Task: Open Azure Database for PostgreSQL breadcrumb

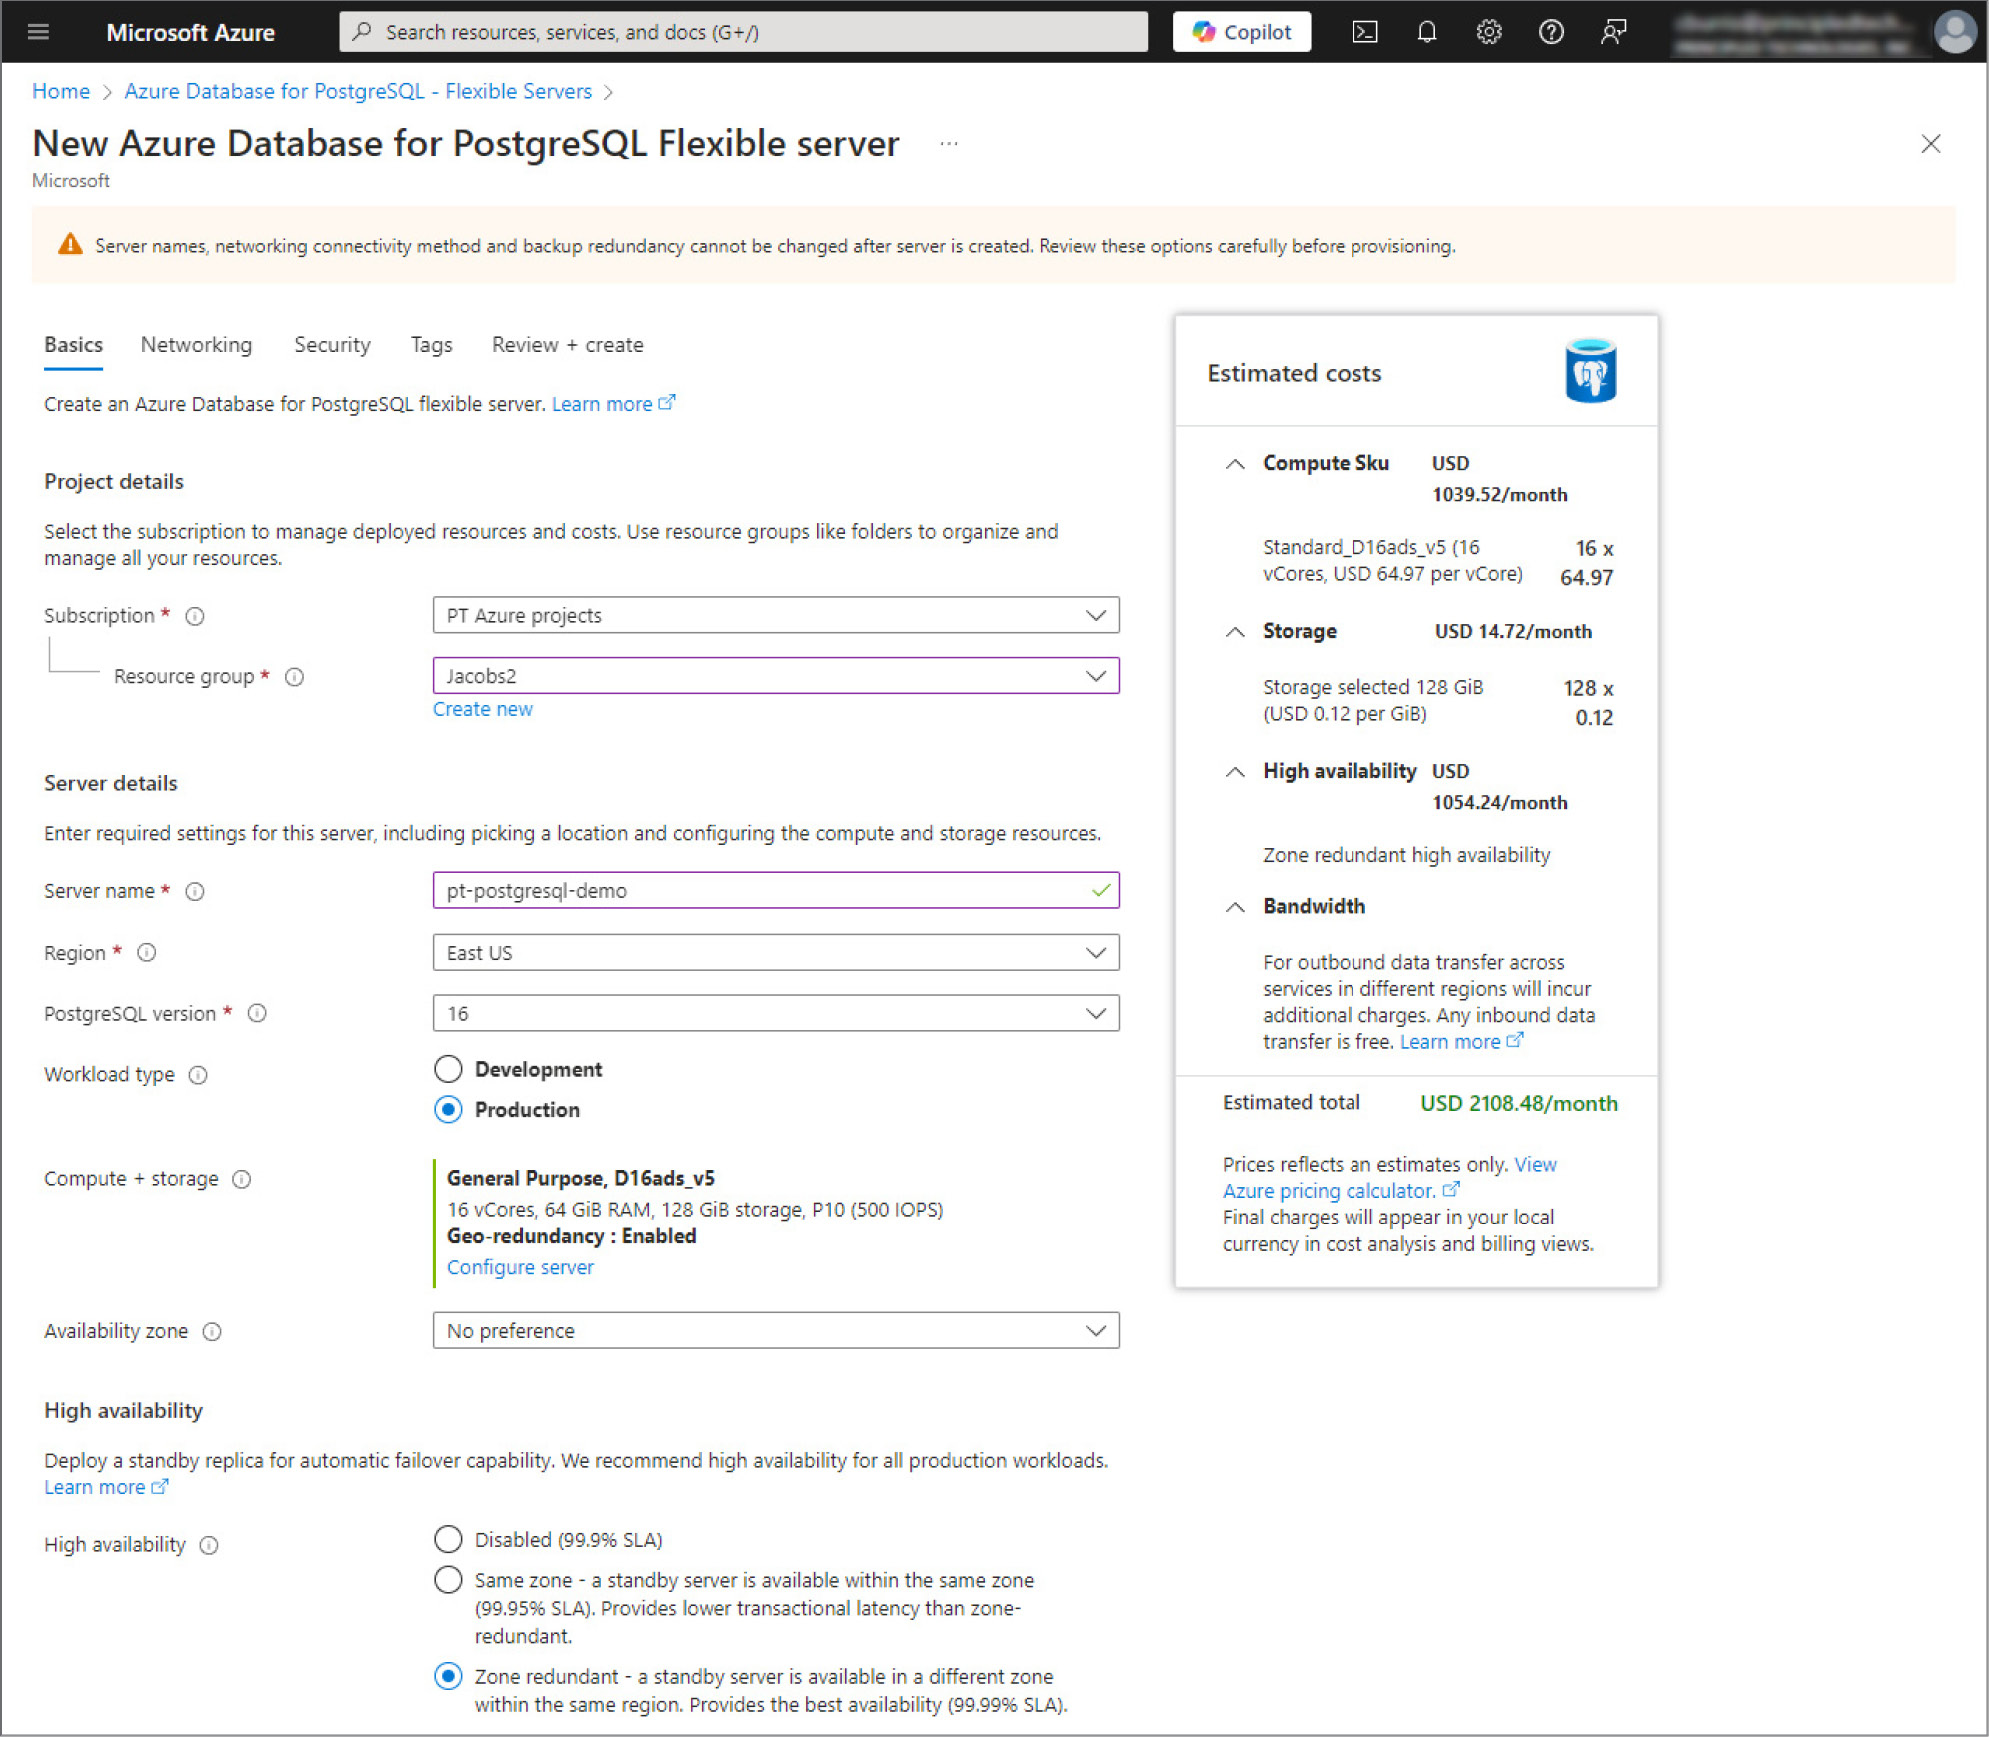Action: pos(358,92)
